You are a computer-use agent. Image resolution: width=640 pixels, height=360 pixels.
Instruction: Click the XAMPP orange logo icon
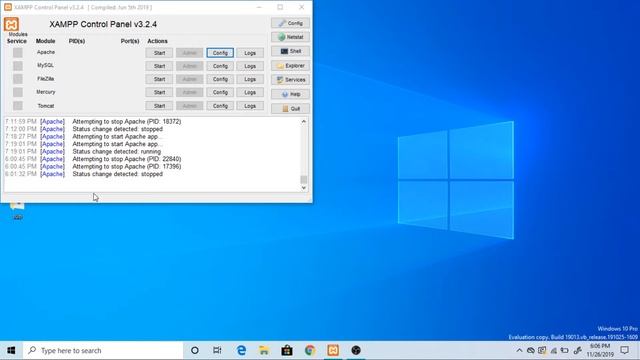click(11, 24)
